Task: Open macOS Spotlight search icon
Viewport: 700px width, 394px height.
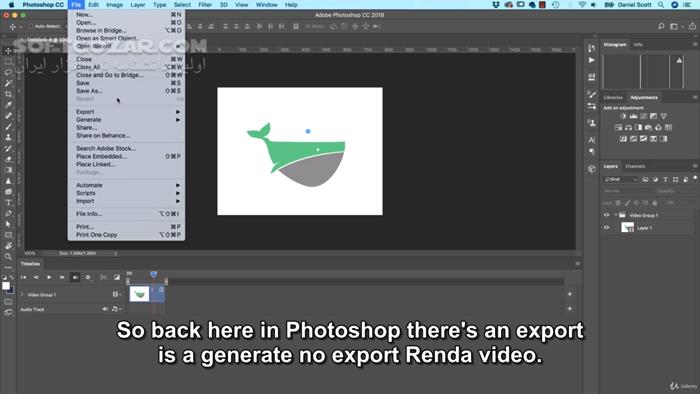Action: [x=661, y=5]
